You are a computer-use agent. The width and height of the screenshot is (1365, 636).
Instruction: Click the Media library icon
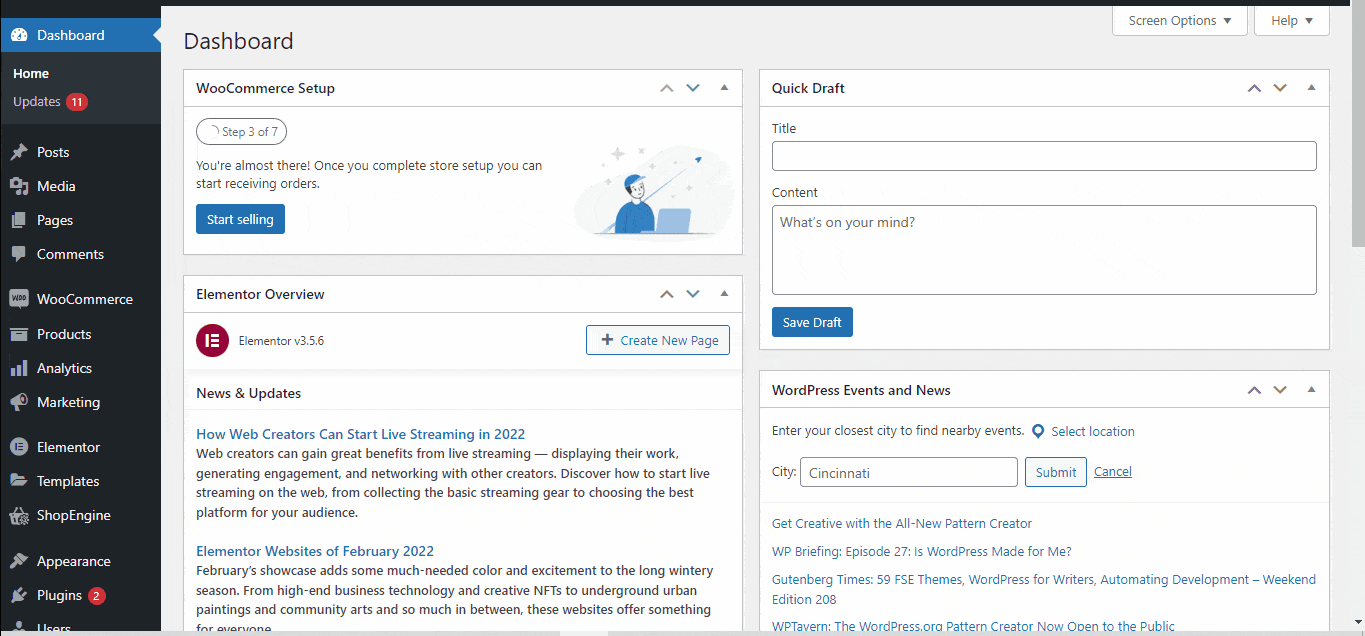point(19,186)
